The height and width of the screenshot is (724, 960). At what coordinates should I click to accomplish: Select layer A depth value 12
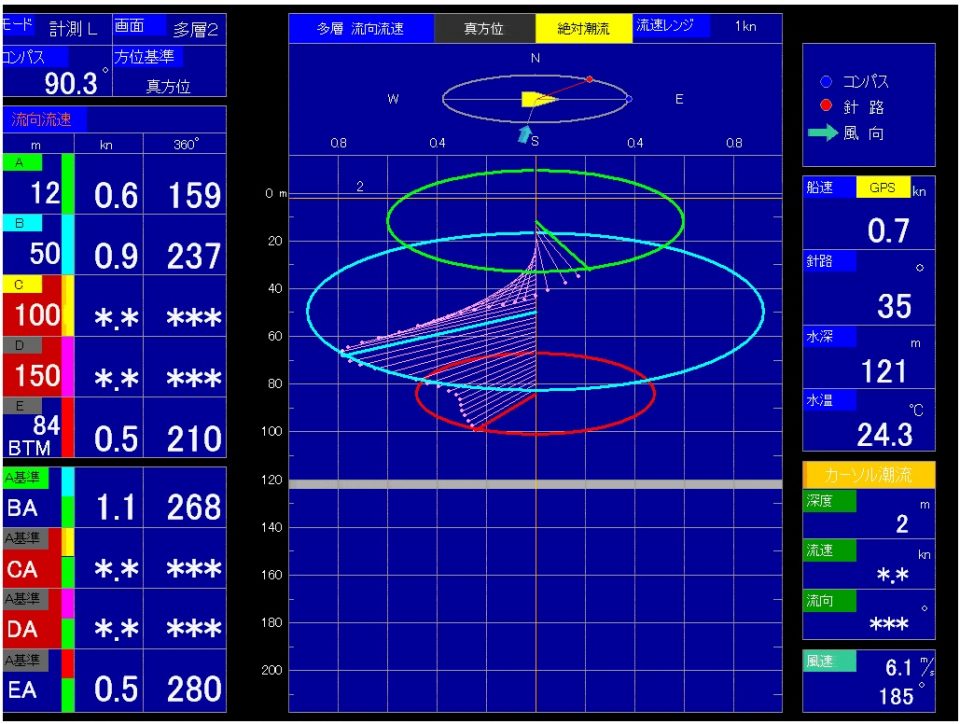click(45, 193)
